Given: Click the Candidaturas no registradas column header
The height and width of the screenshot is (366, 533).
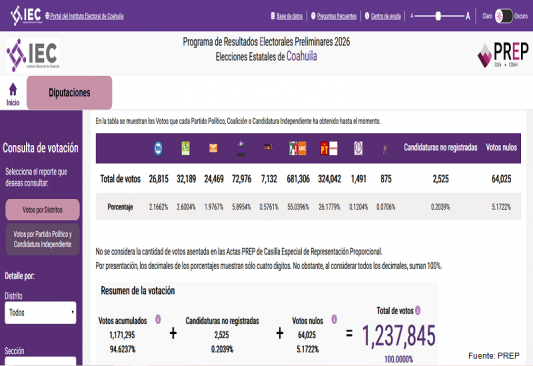Looking at the screenshot, I should (x=441, y=147).
